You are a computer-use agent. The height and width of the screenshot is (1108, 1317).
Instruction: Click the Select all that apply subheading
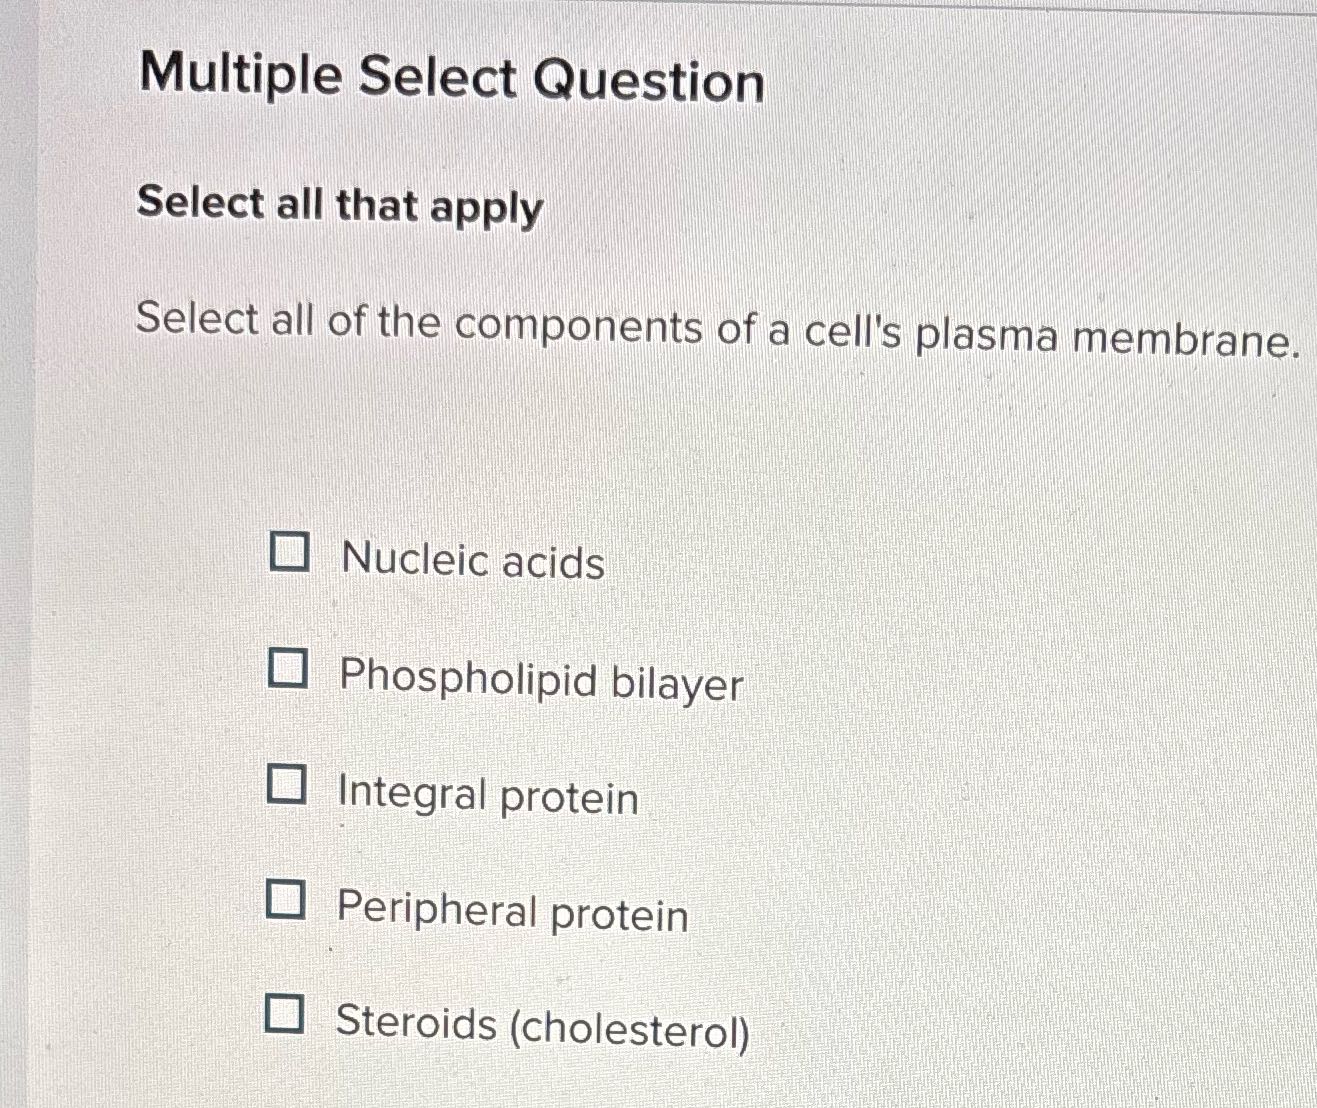tap(339, 206)
